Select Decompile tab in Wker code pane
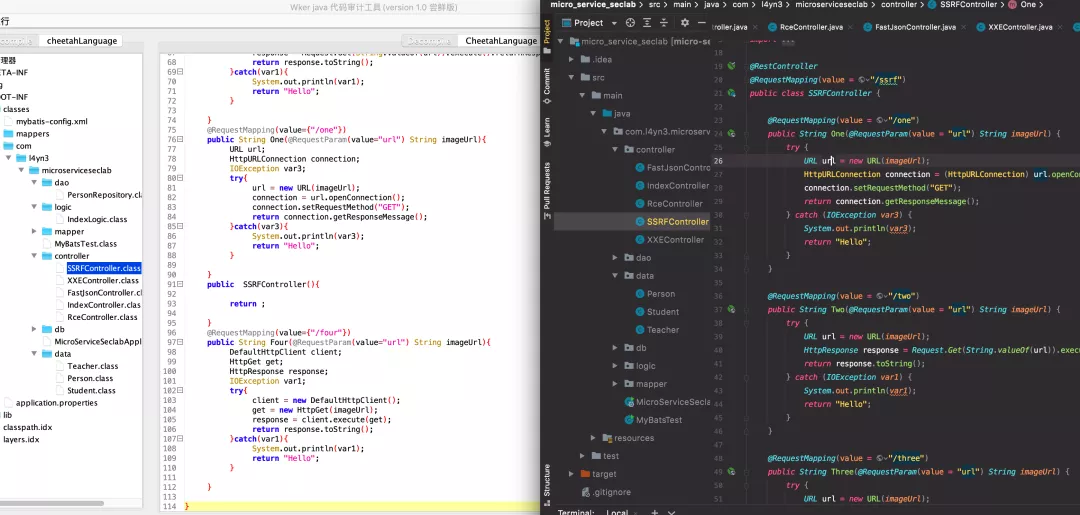This screenshot has height=515, width=1080. [430, 41]
